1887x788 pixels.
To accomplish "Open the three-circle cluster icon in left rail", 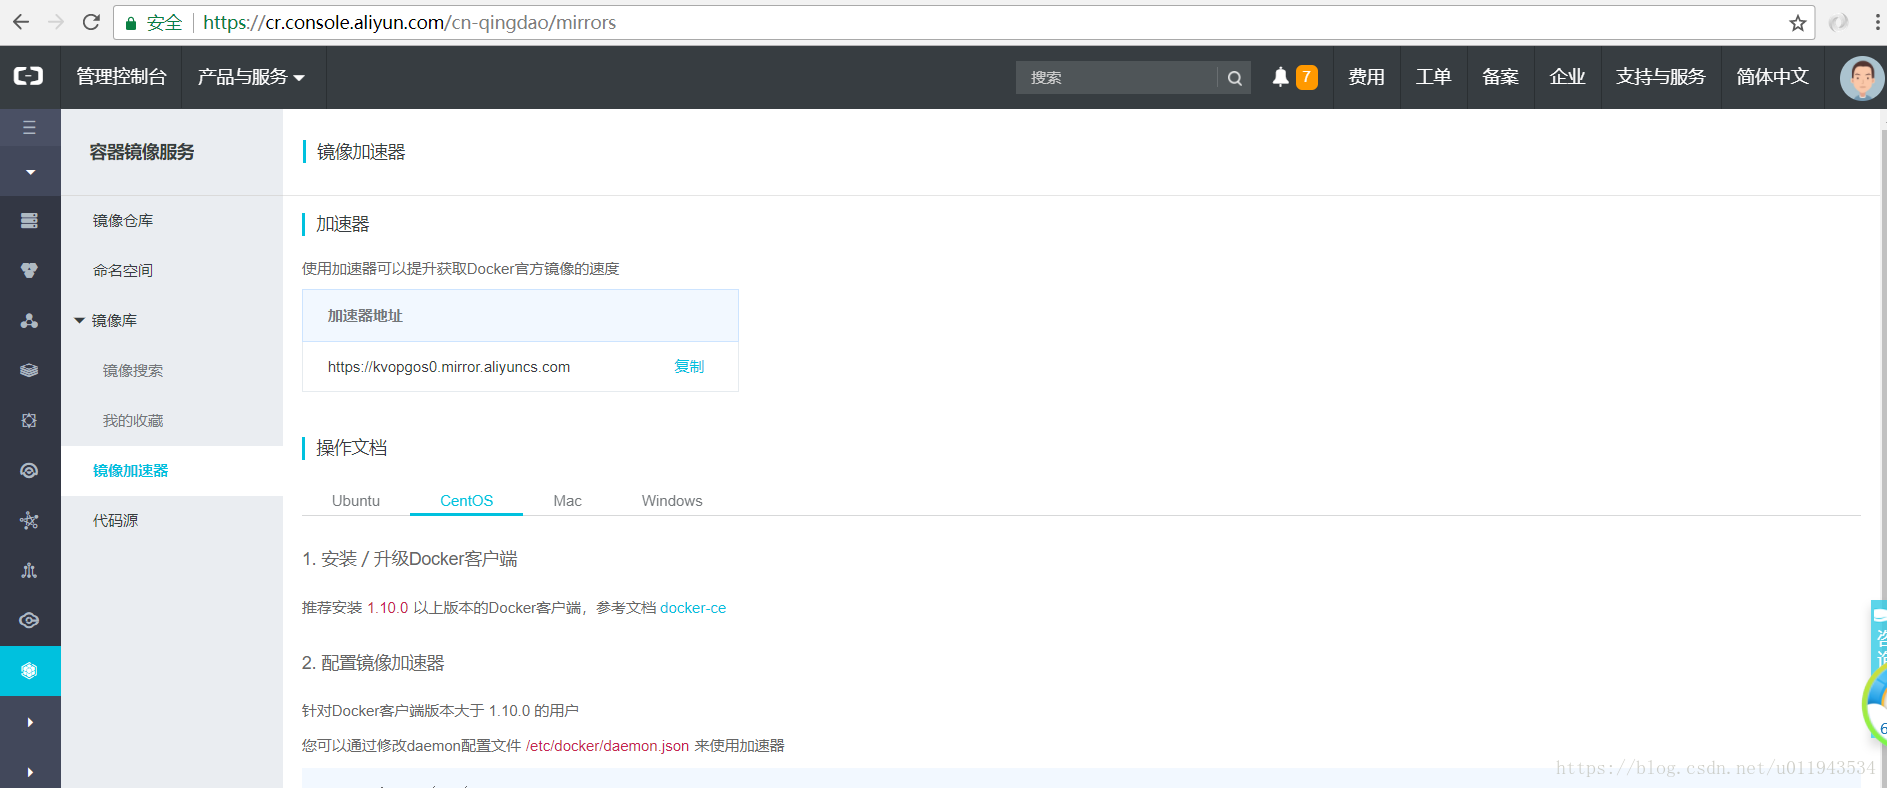I will [x=30, y=270].
